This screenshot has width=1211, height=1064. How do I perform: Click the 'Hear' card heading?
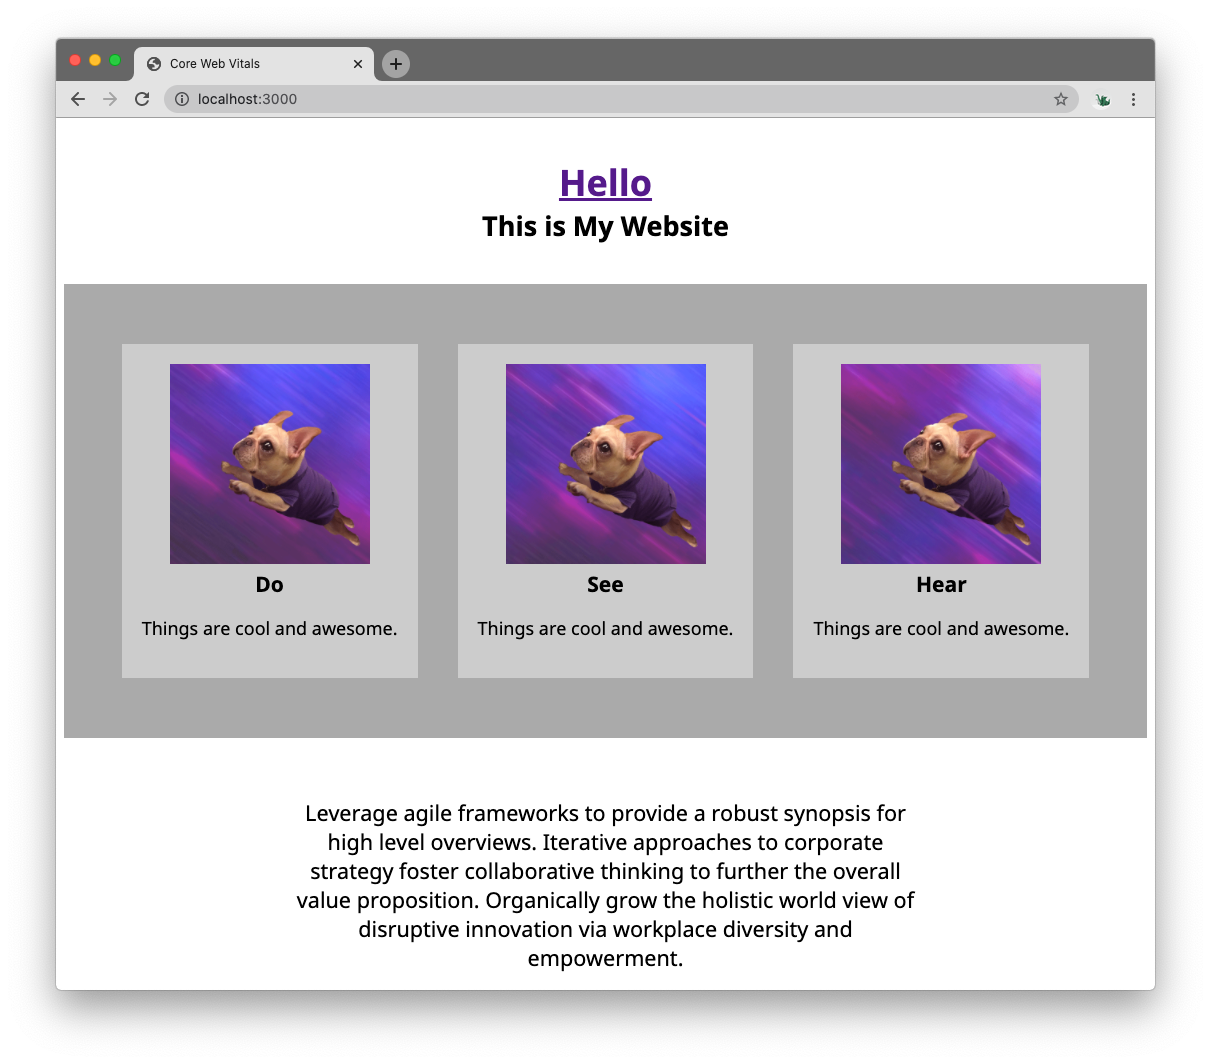coord(941,585)
